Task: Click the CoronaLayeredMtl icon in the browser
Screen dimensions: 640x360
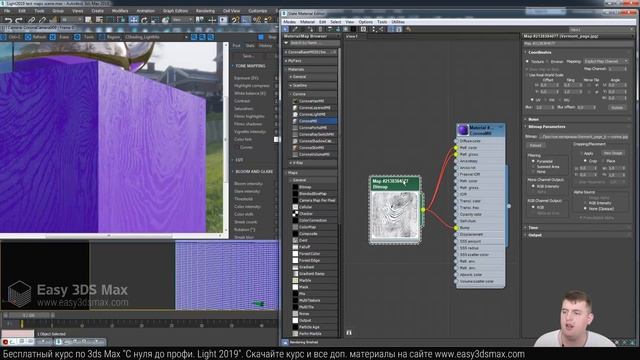Action: click(295, 108)
